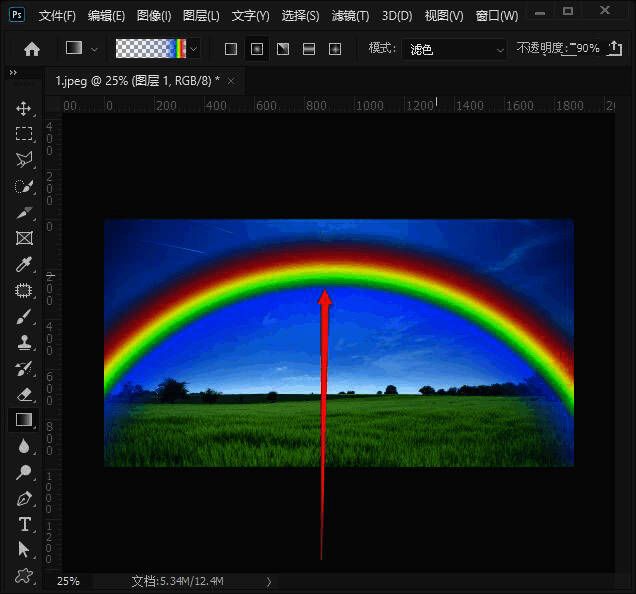Select the Brush tool
The height and width of the screenshot is (594, 636).
pos(24,316)
